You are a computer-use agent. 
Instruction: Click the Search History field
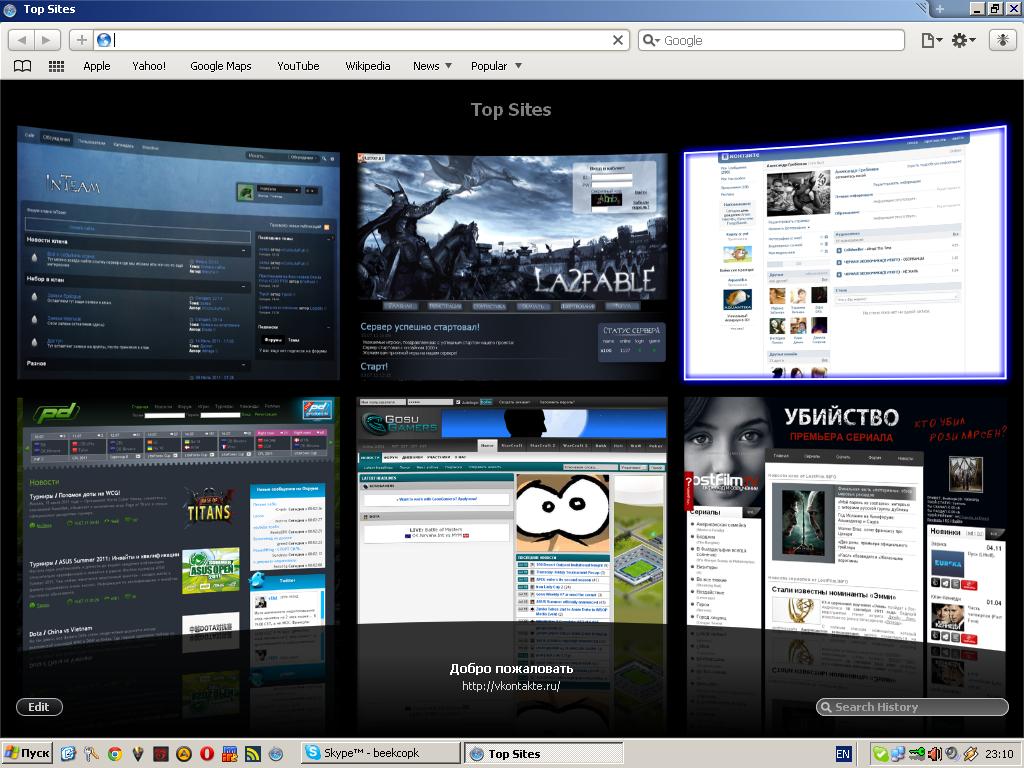point(912,707)
